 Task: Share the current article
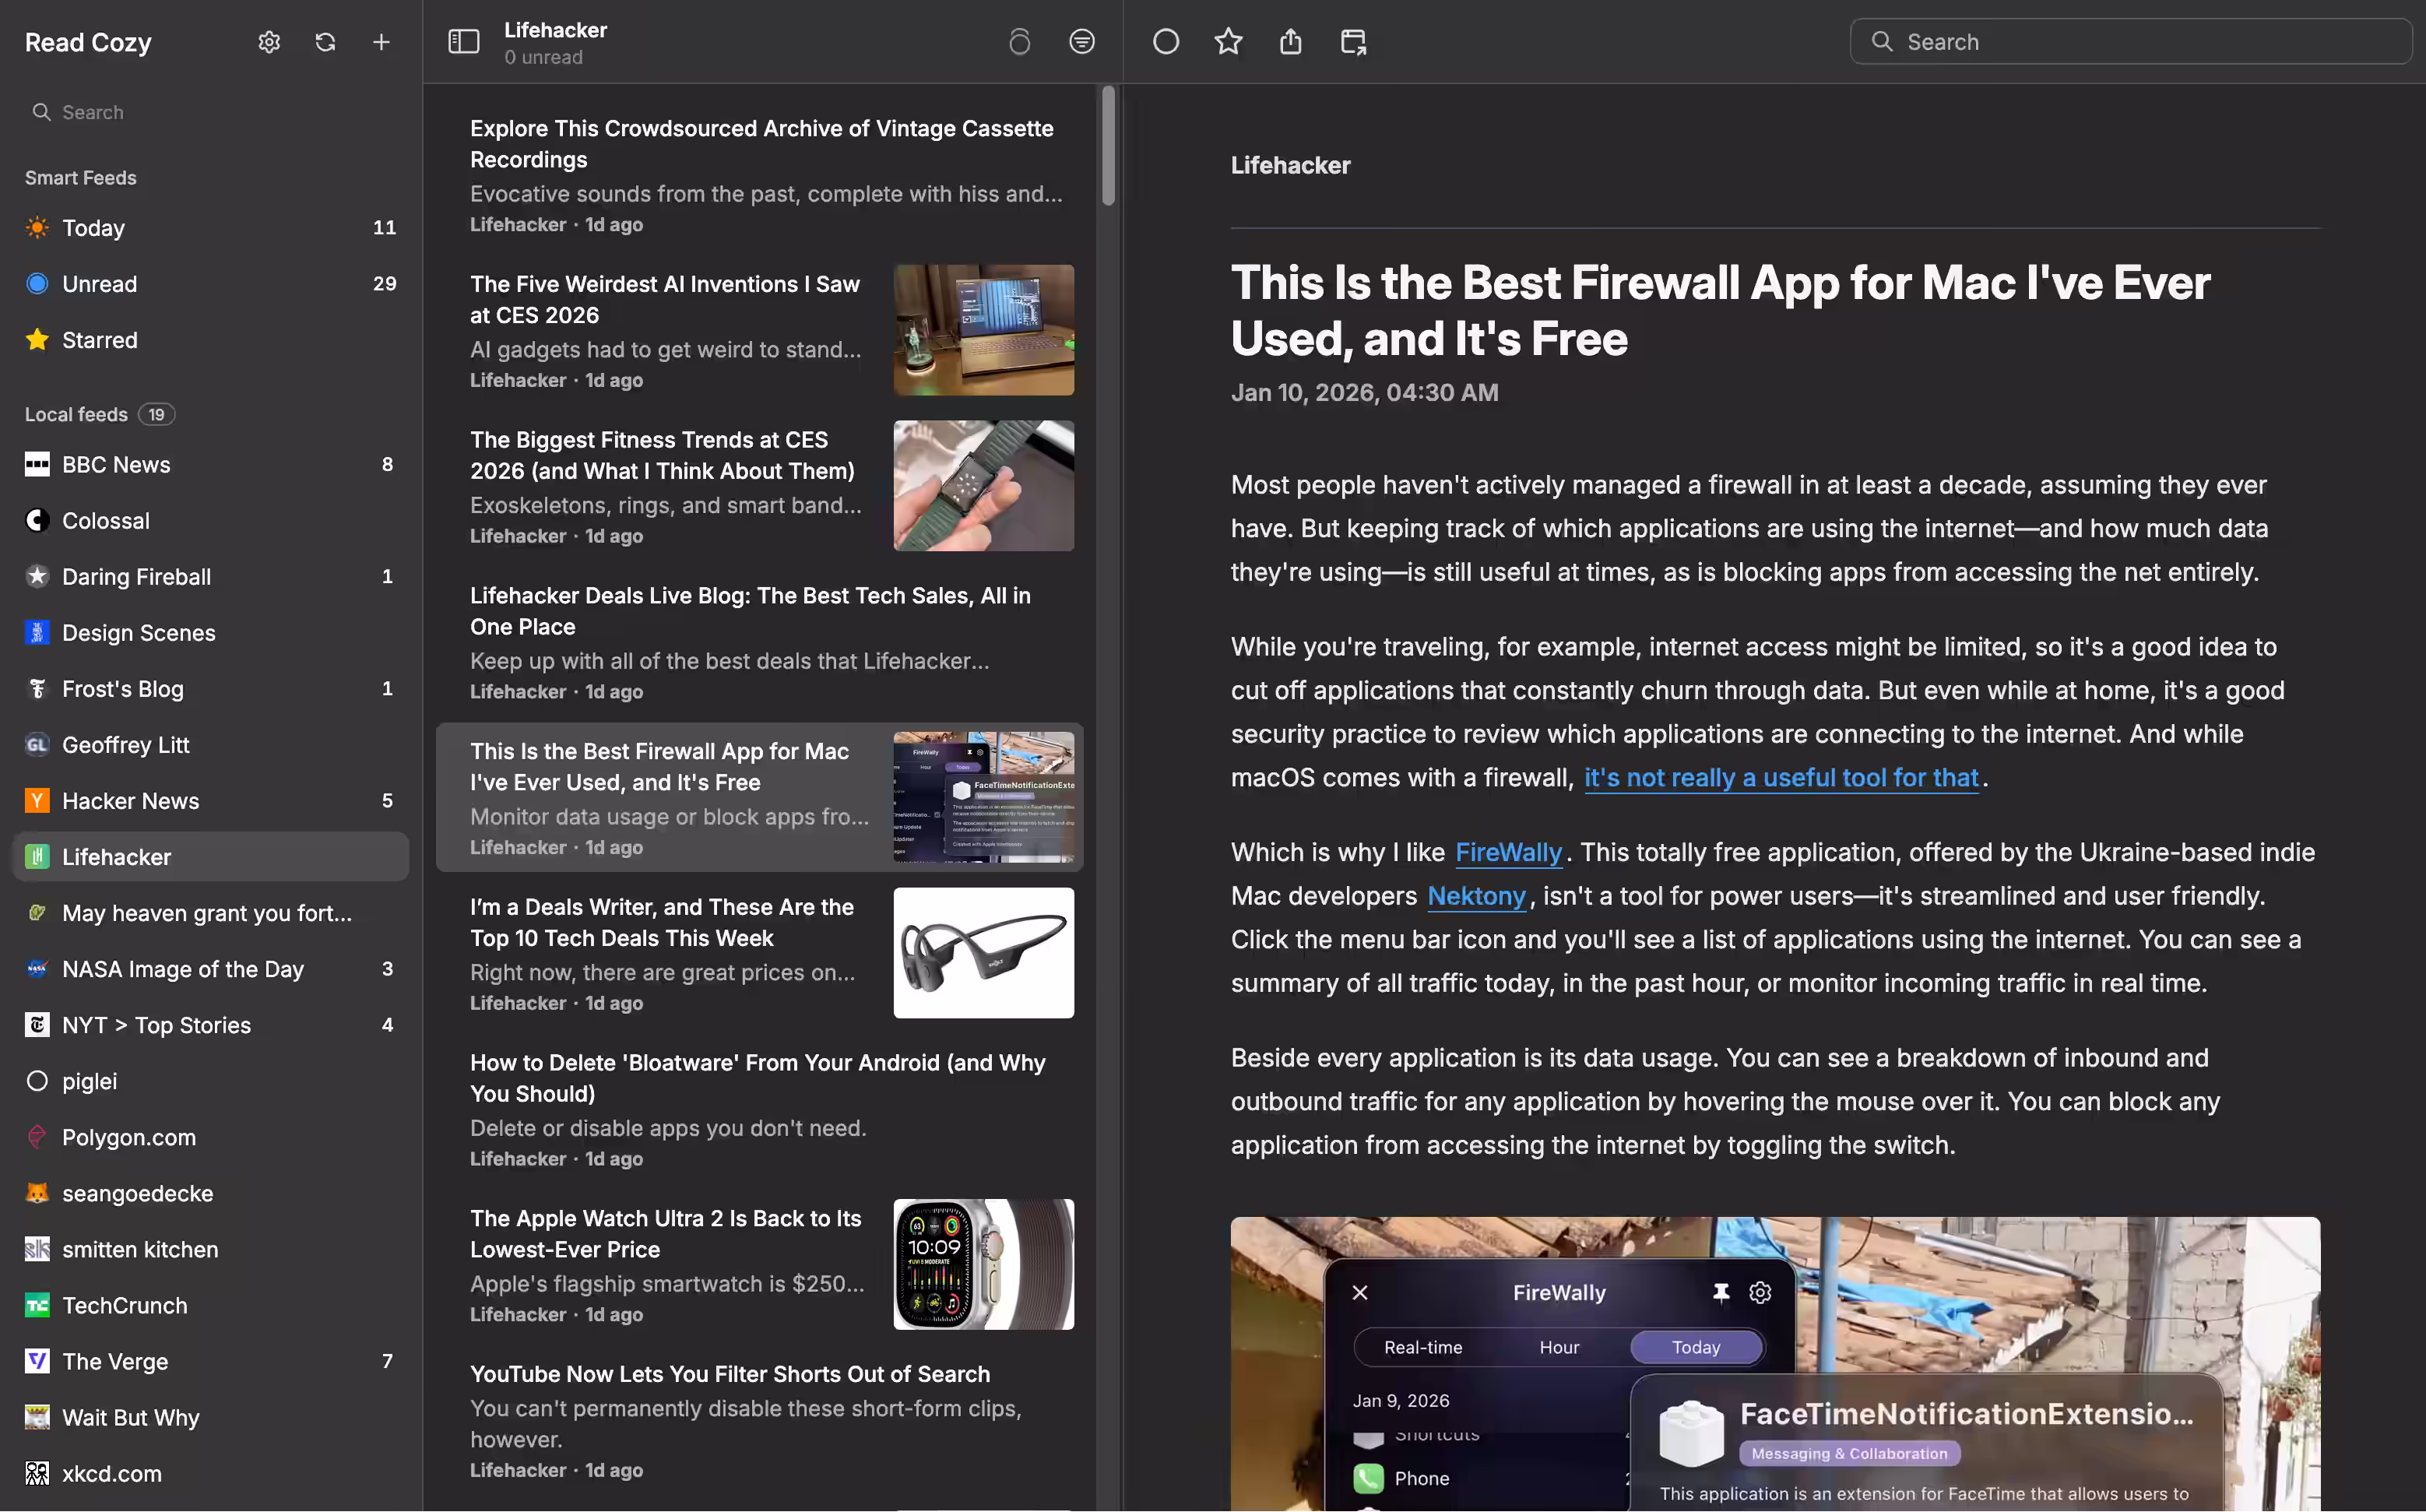pyautogui.click(x=1290, y=42)
